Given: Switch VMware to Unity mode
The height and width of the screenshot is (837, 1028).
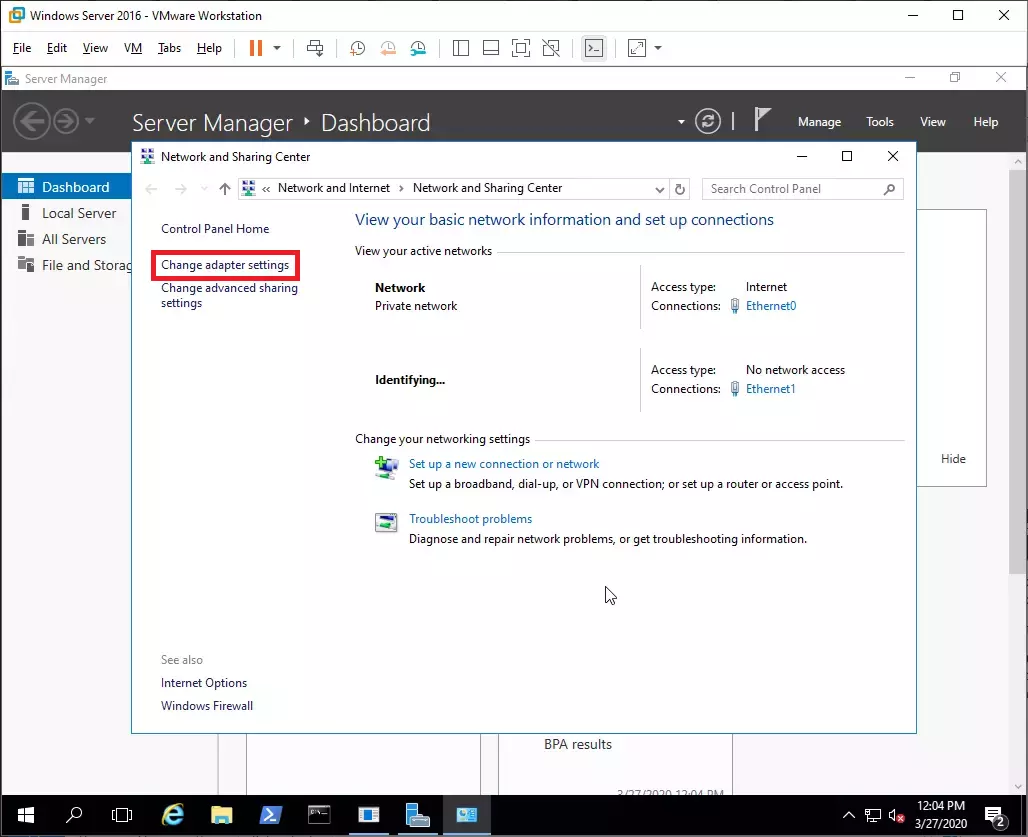Looking at the screenshot, I should 551,48.
